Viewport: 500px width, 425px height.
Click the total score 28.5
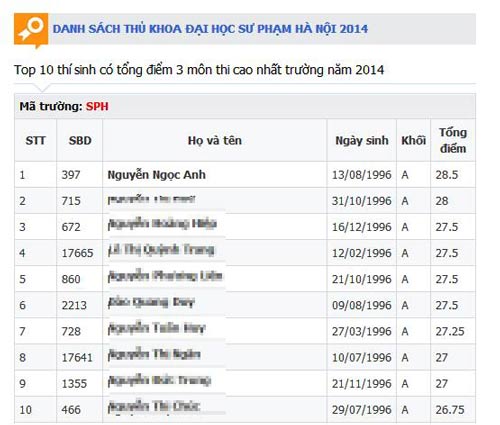tap(447, 175)
